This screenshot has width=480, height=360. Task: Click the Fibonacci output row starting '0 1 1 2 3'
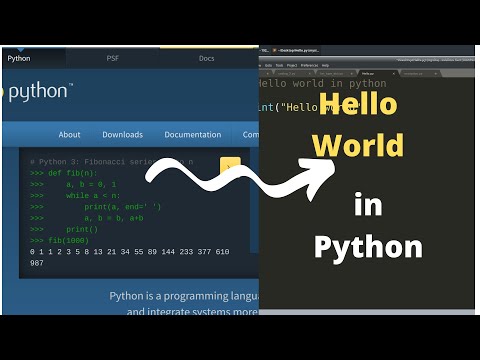(x=129, y=252)
